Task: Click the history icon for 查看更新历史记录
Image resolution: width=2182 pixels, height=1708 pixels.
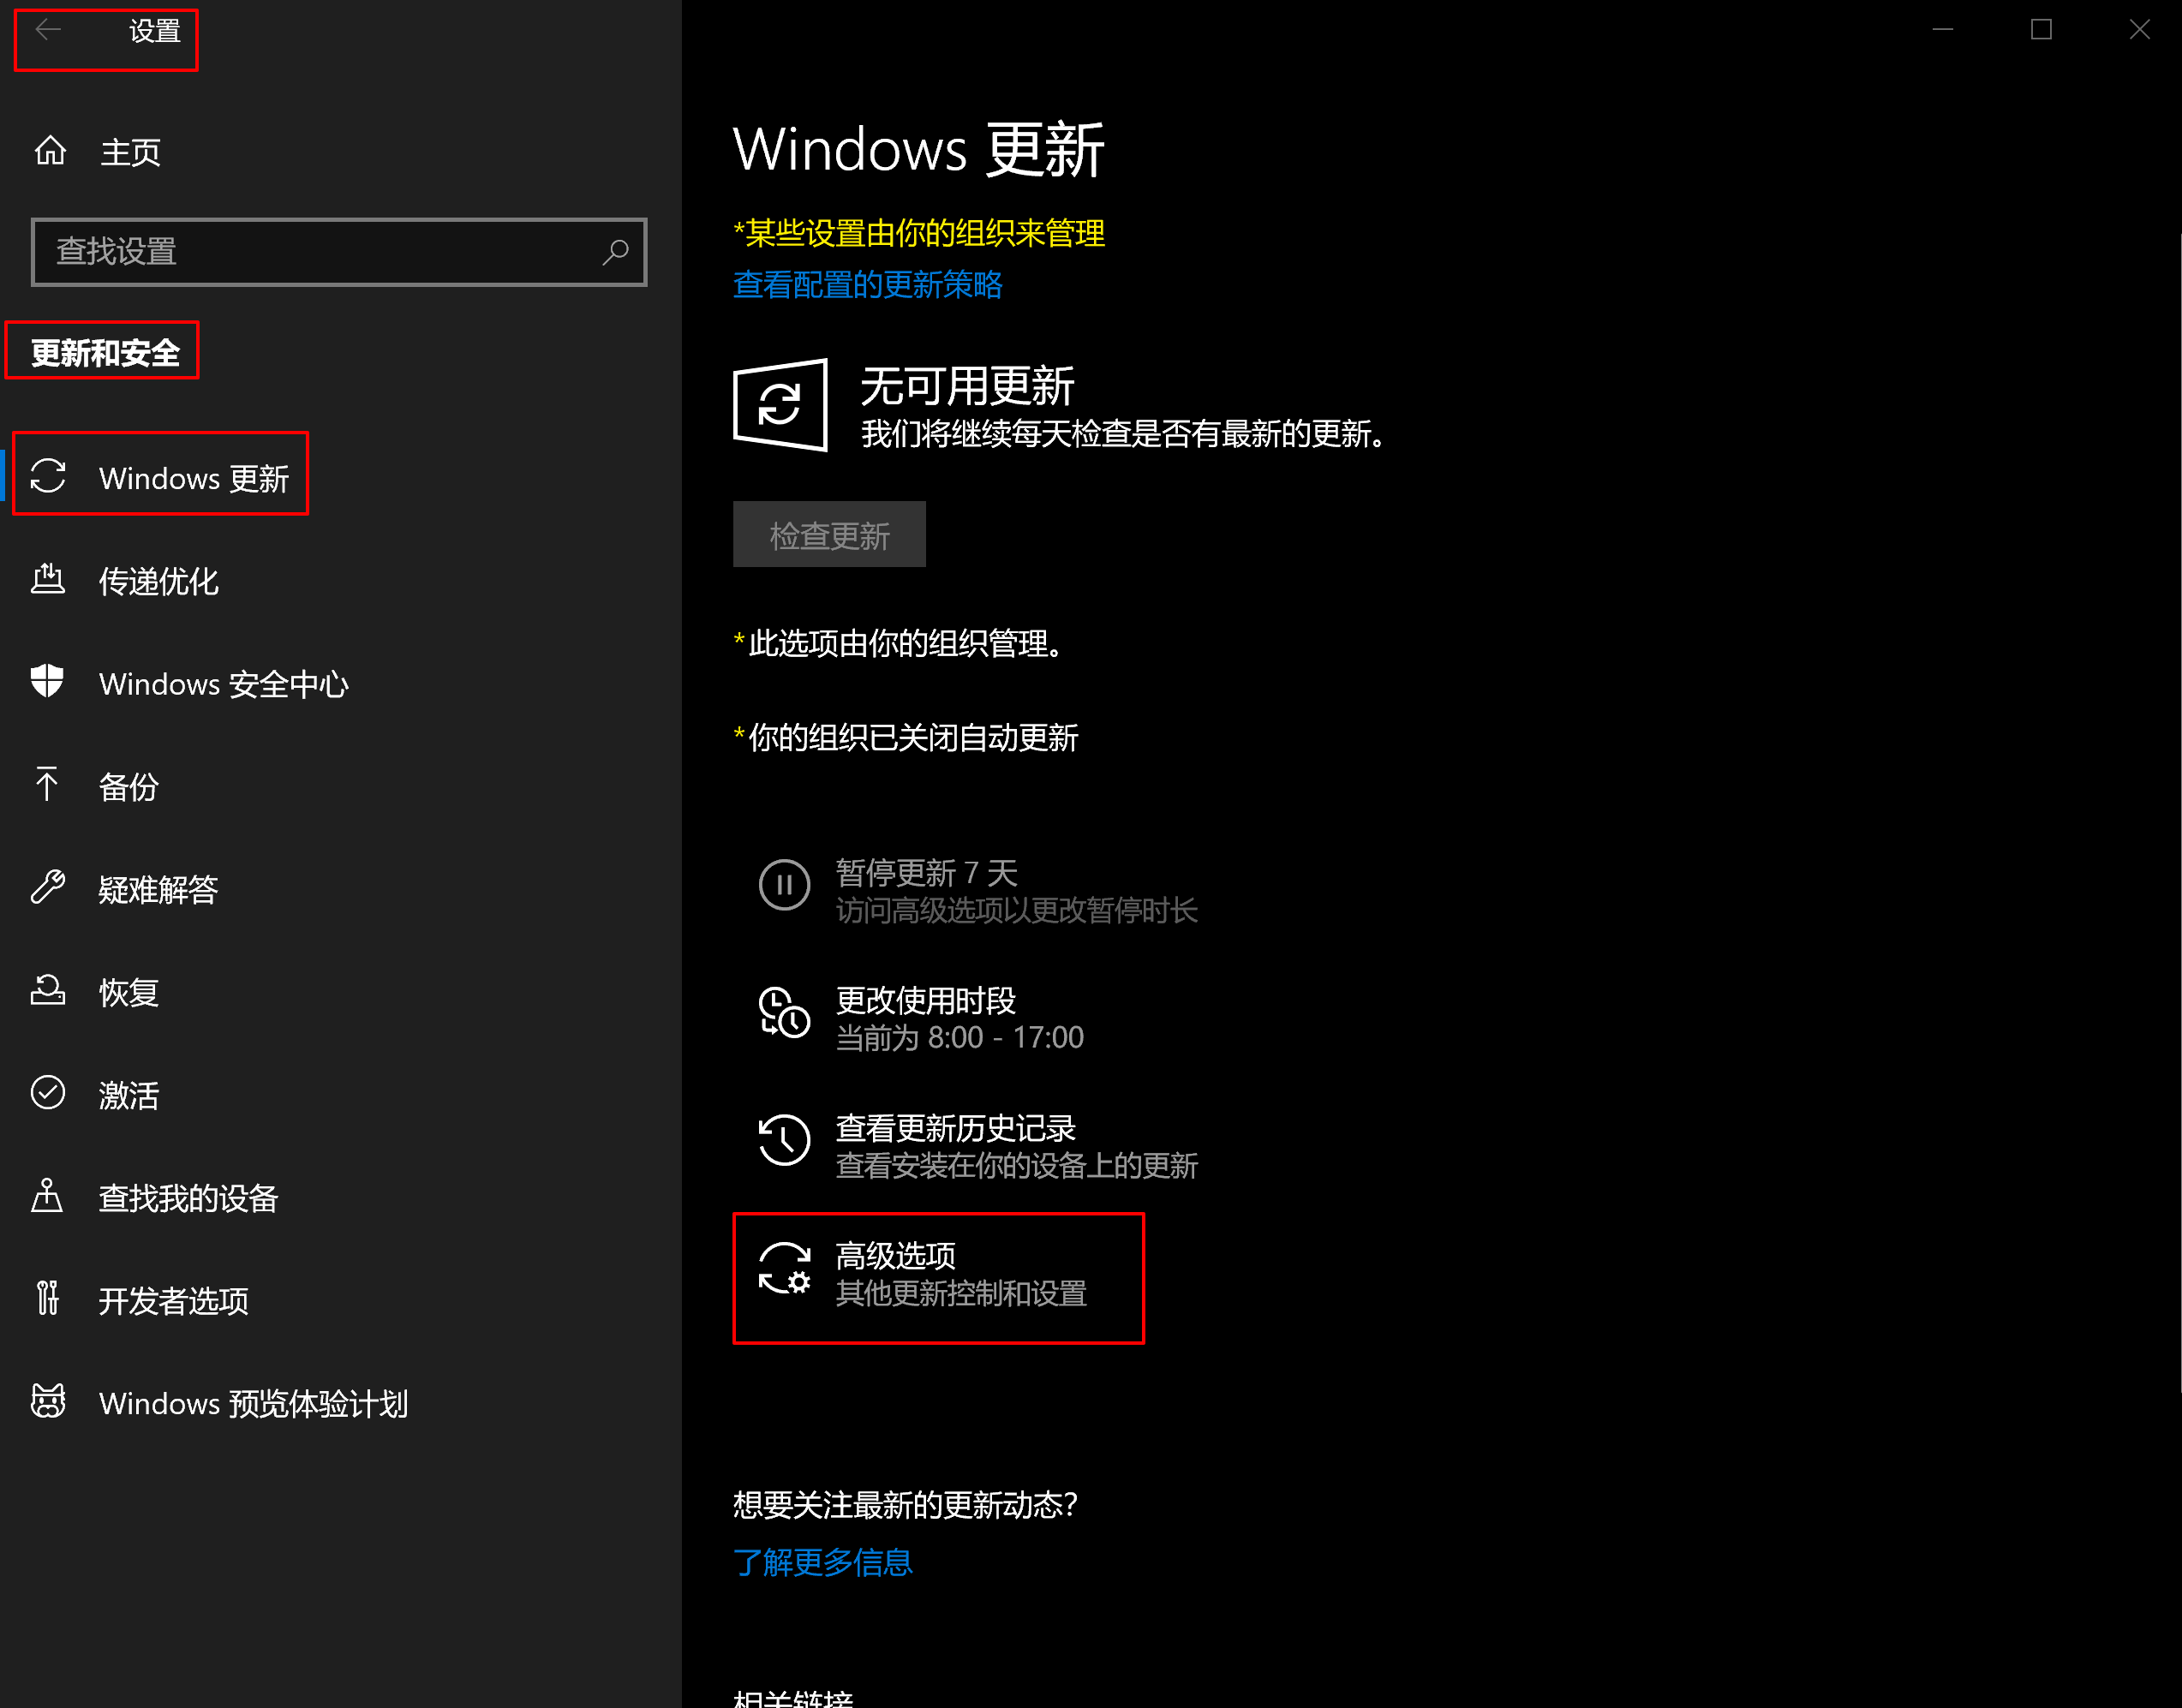Action: click(x=784, y=1141)
